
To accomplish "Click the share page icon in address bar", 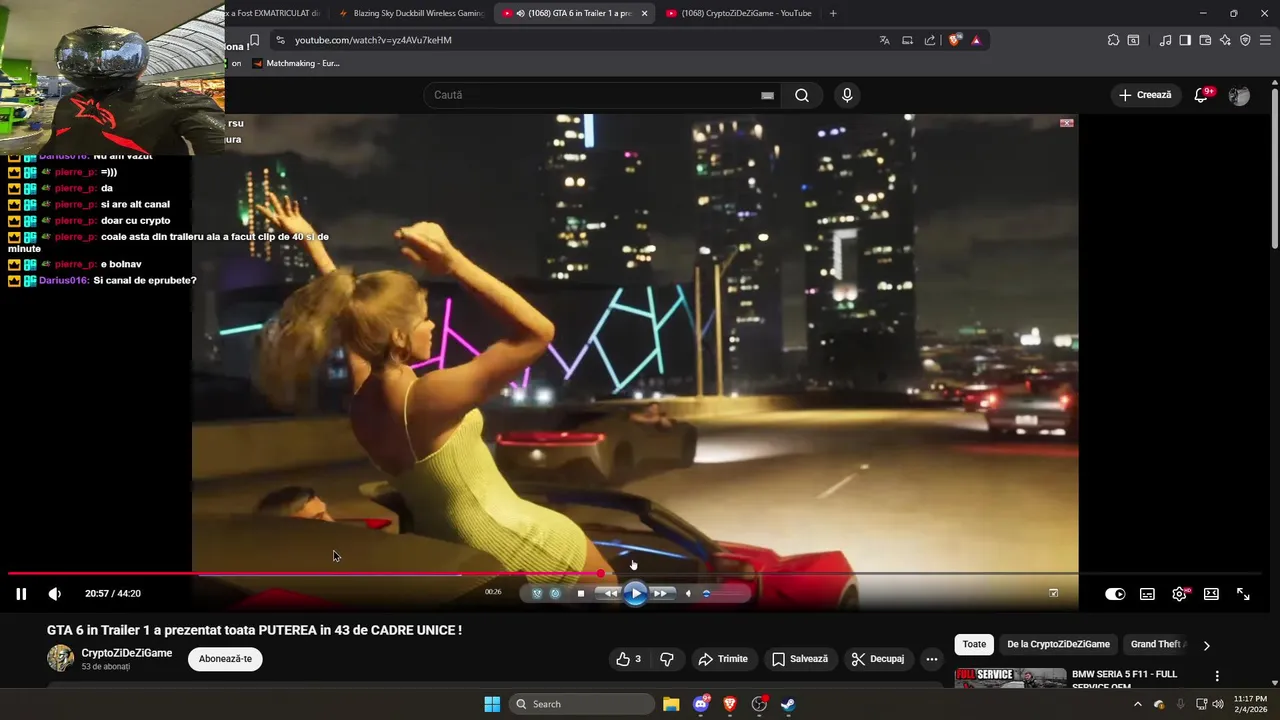I will coord(930,40).
